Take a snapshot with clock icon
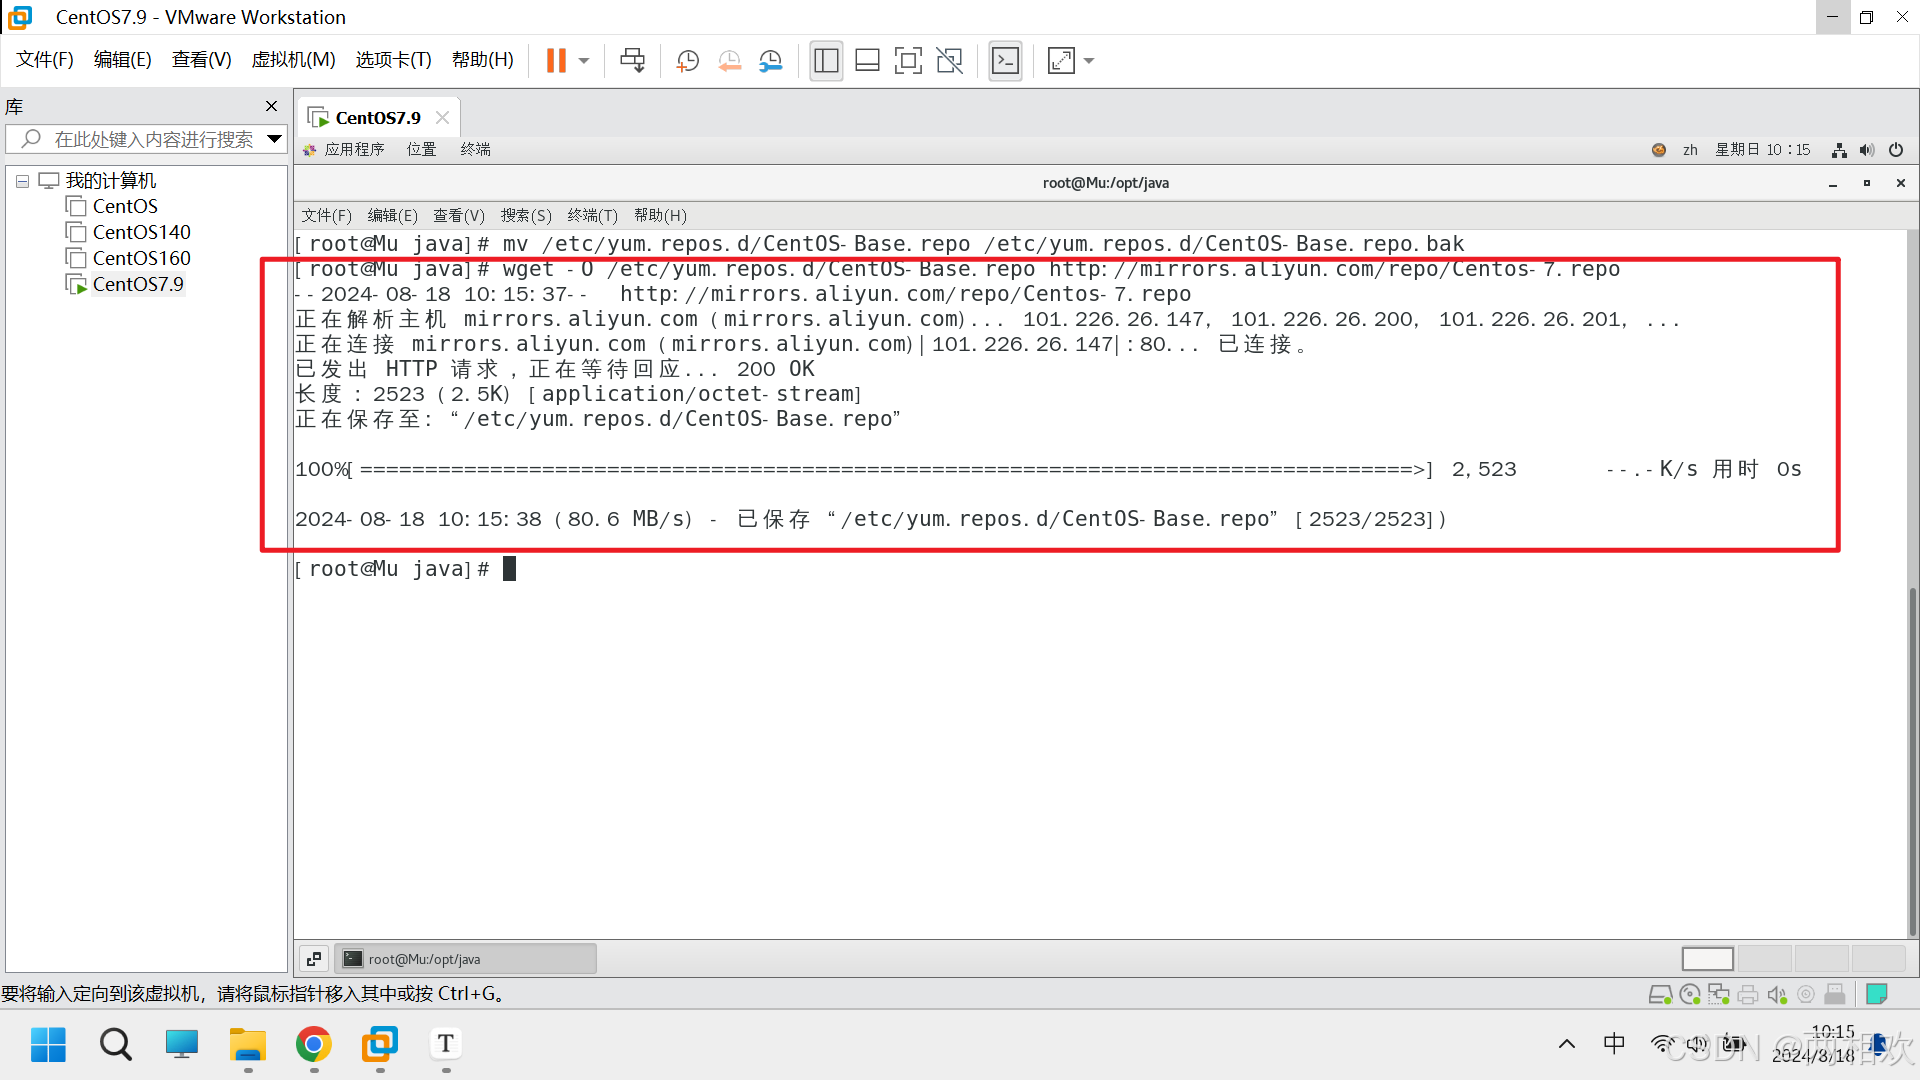 point(687,61)
